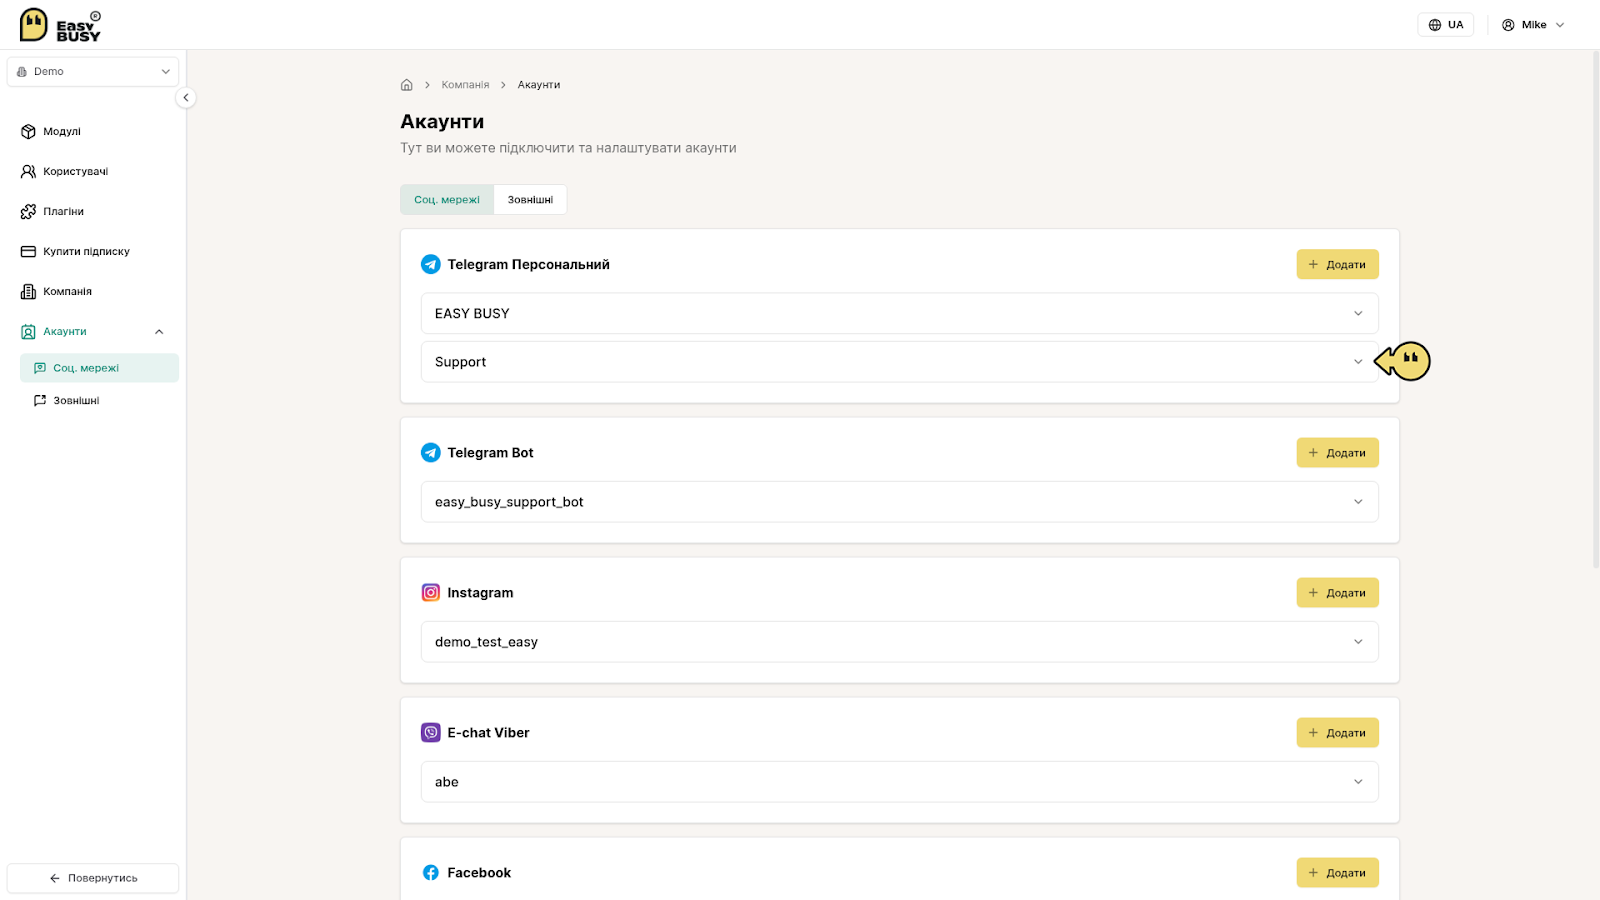Add an E-chat Viber account
Screen dimensions: 1600x900
tap(1337, 733)
